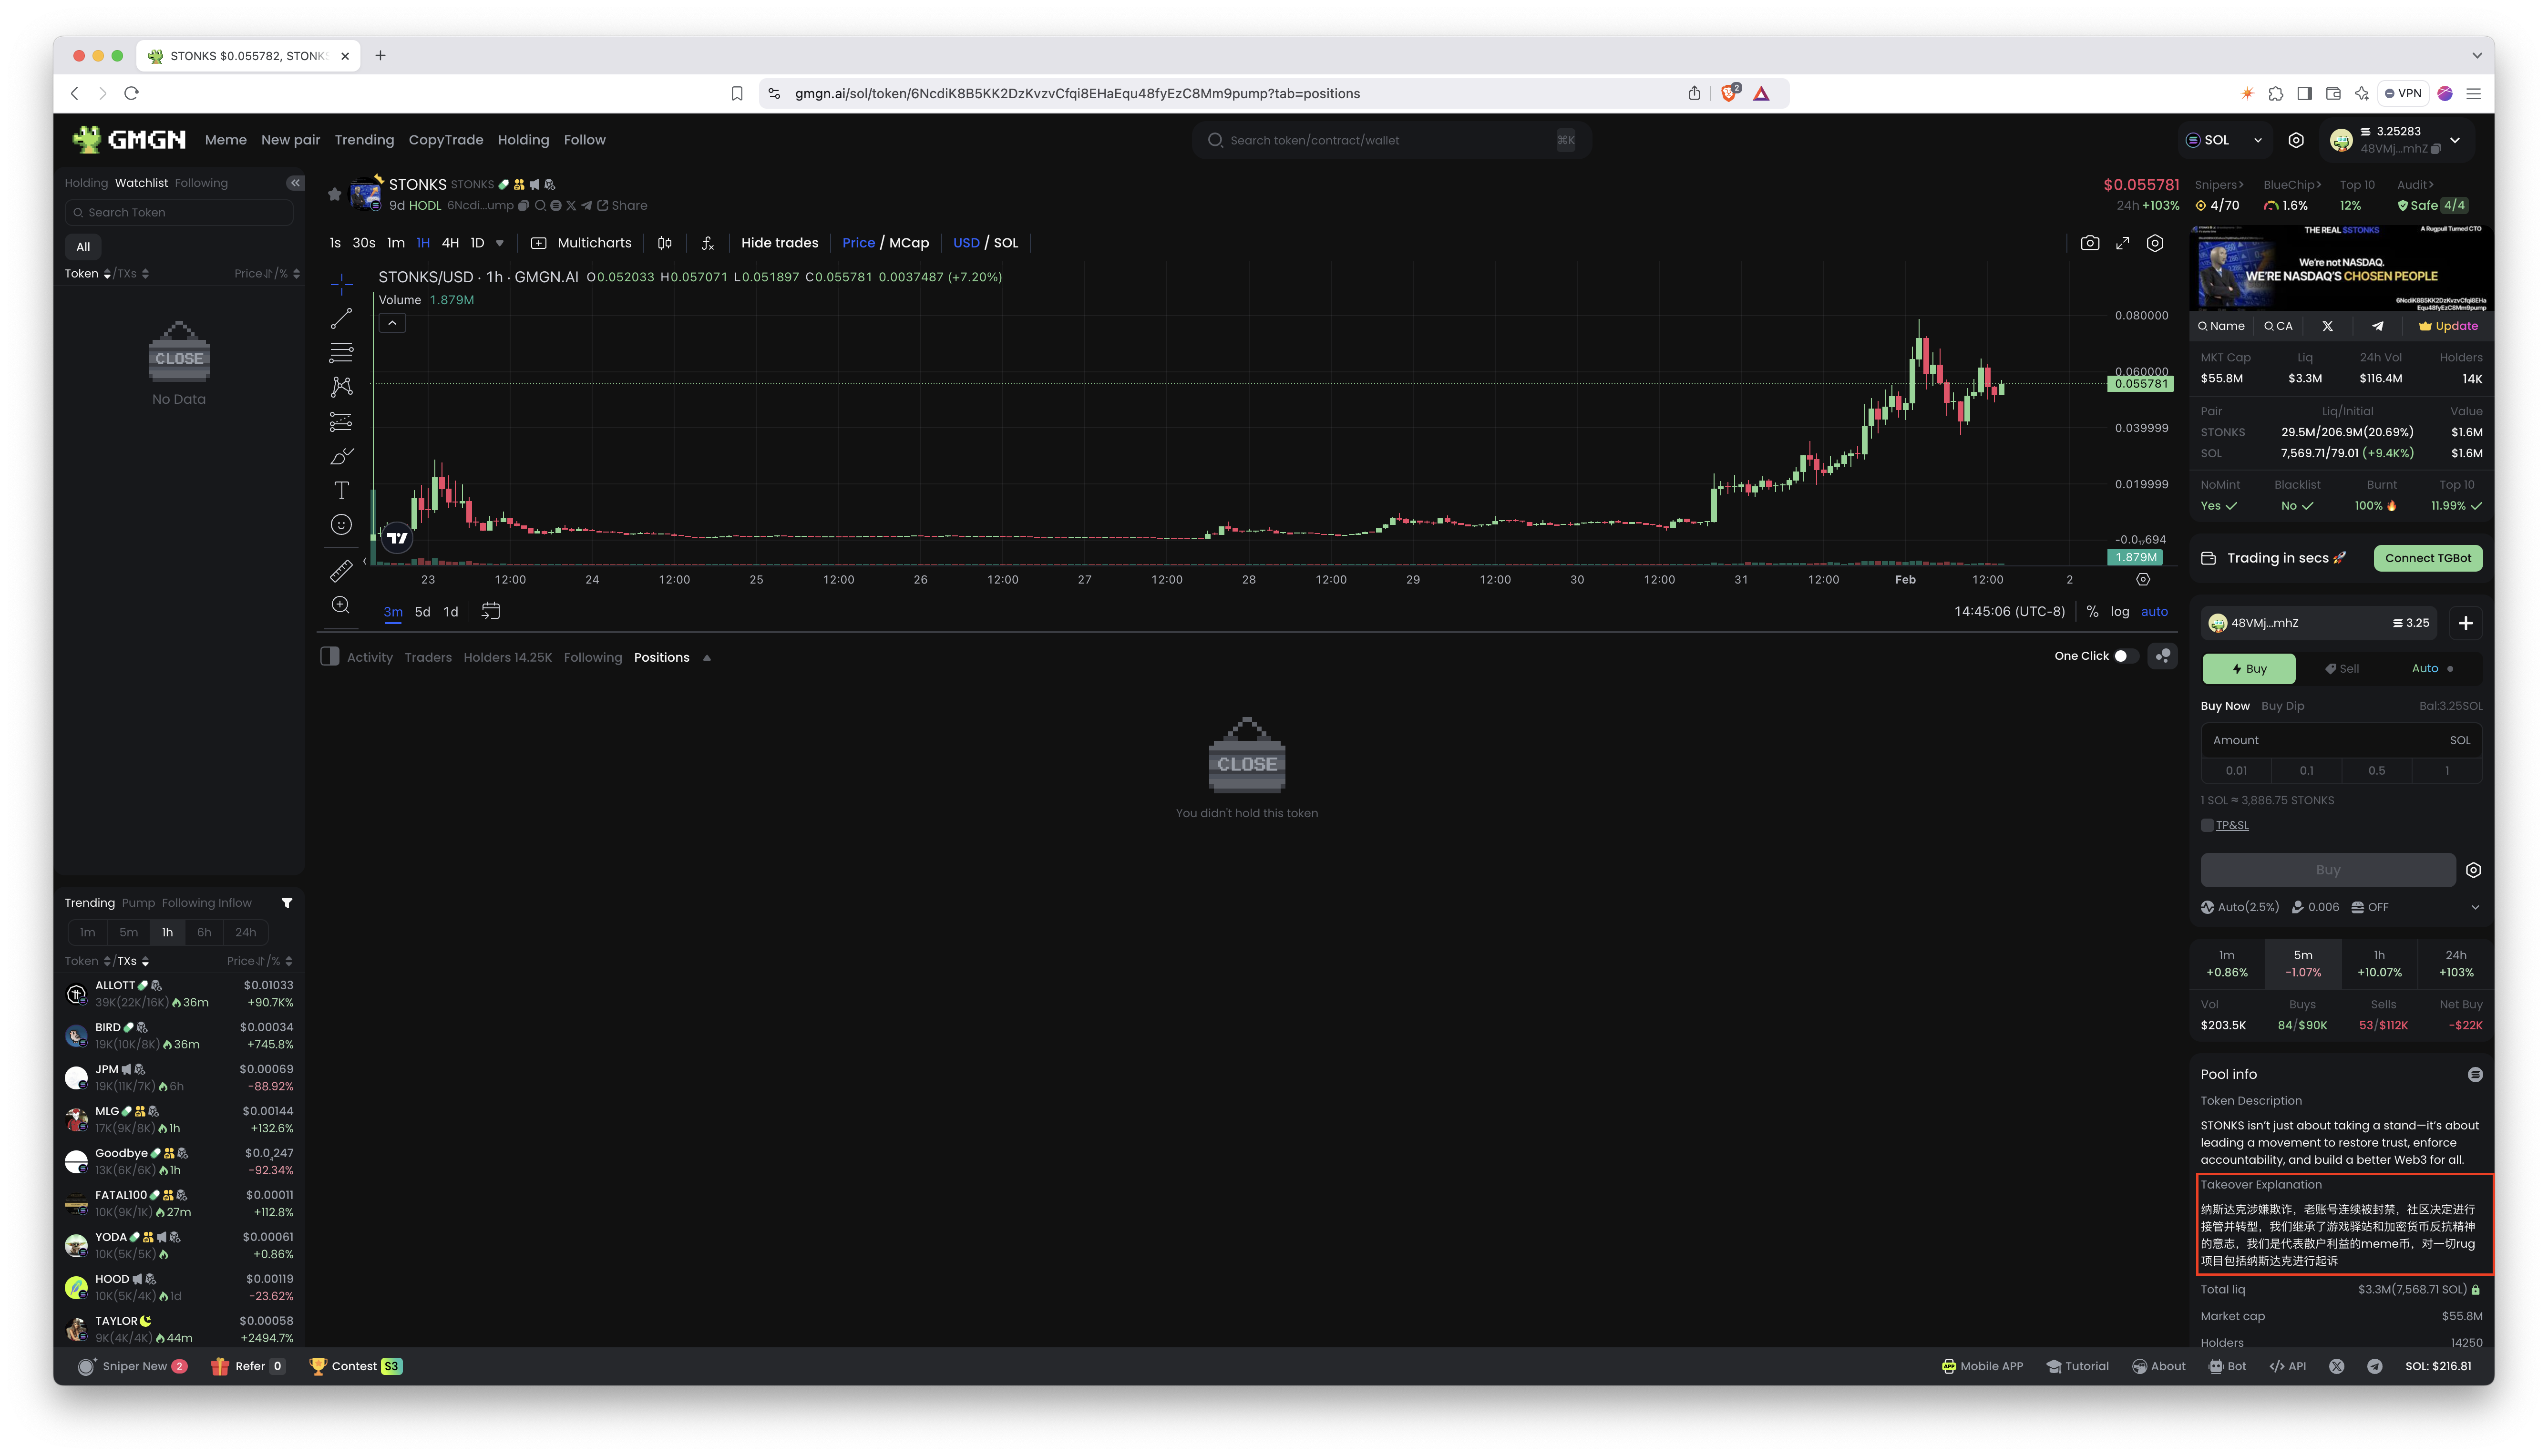
Task: Select the trend line drawing tool
Action: (341, 319)
